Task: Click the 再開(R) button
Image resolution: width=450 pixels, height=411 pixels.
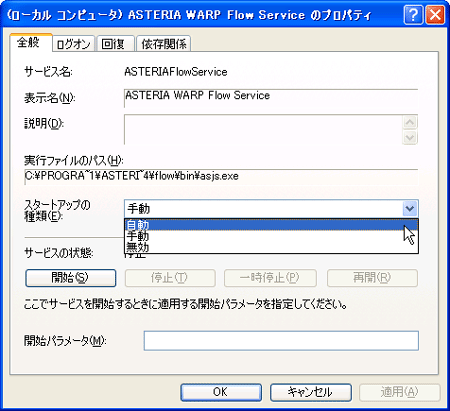Action: [x=372, y=278]
